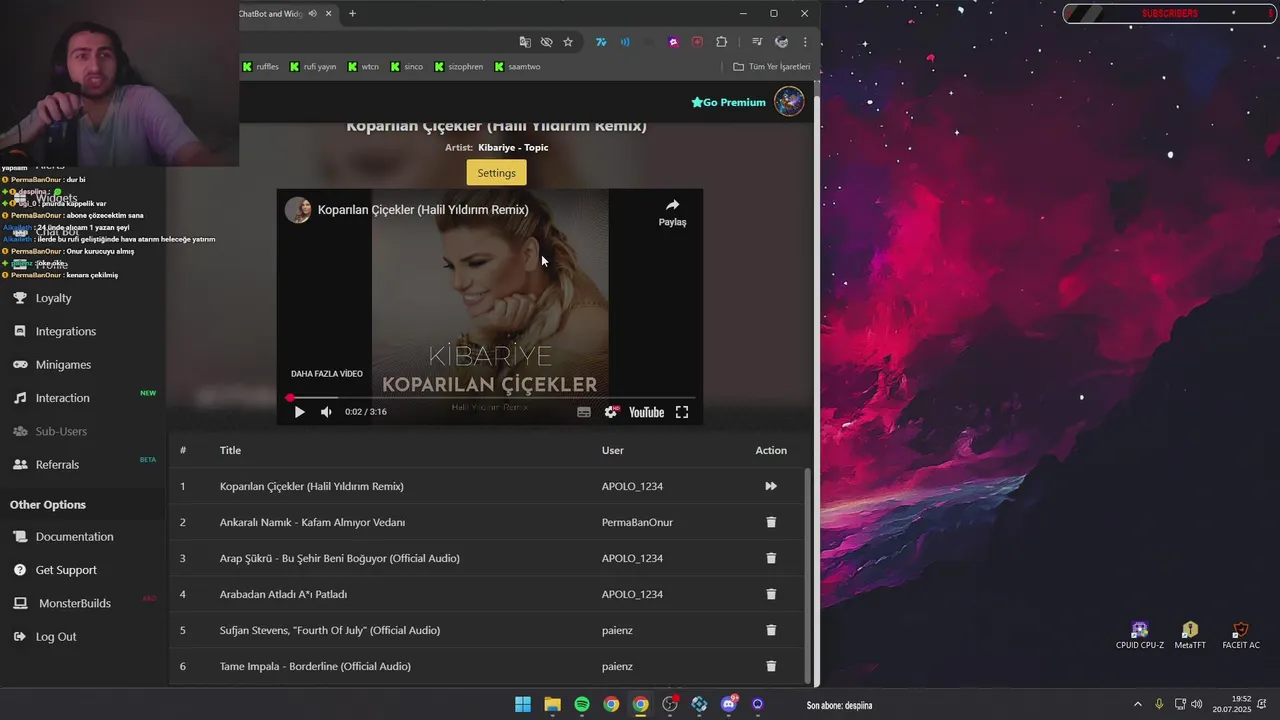The height and width of the screenshot is (720, 1280).
Task: Click the taskbar volume icon
Action: coord(1196,704)
